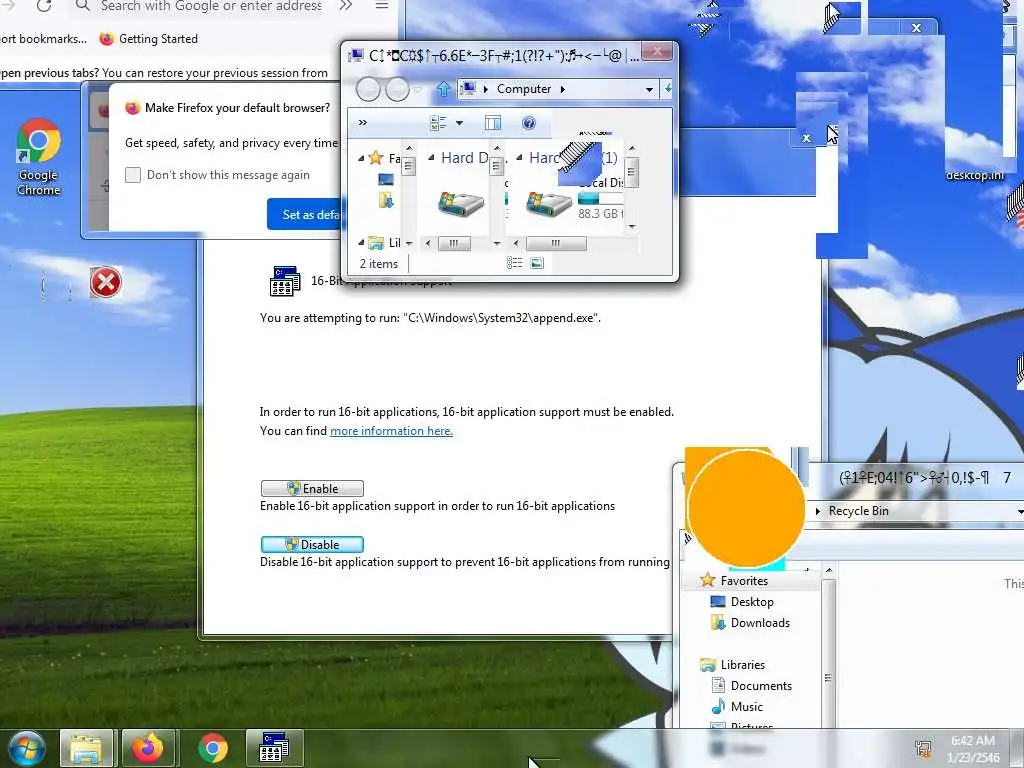1024x768 pixels.
Task: Click 2 items status text in Computer window
Action: coord(379,263)
